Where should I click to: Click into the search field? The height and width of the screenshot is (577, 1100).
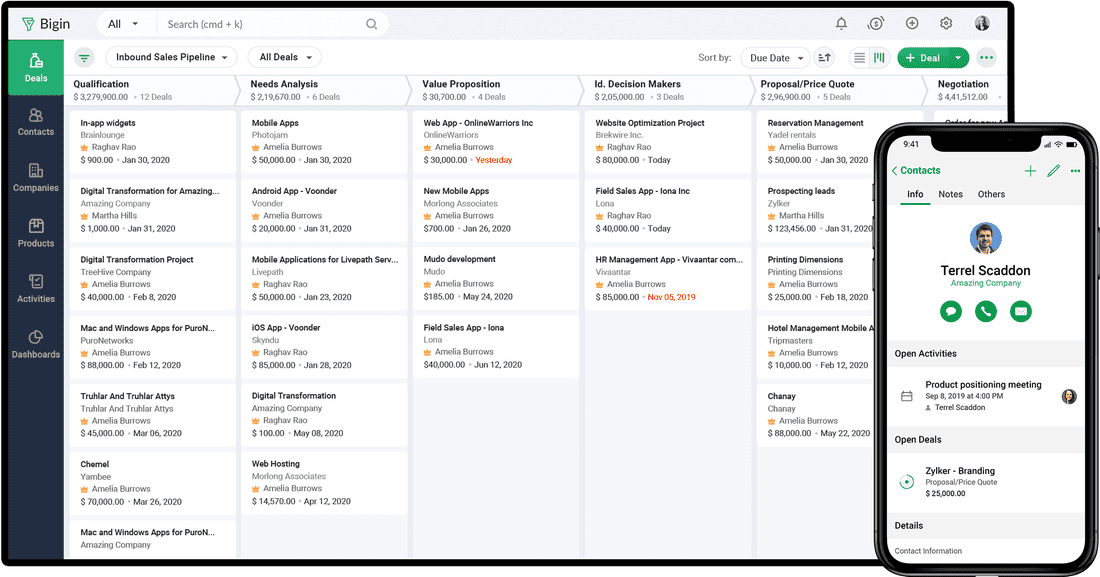[x=263, y=24]
